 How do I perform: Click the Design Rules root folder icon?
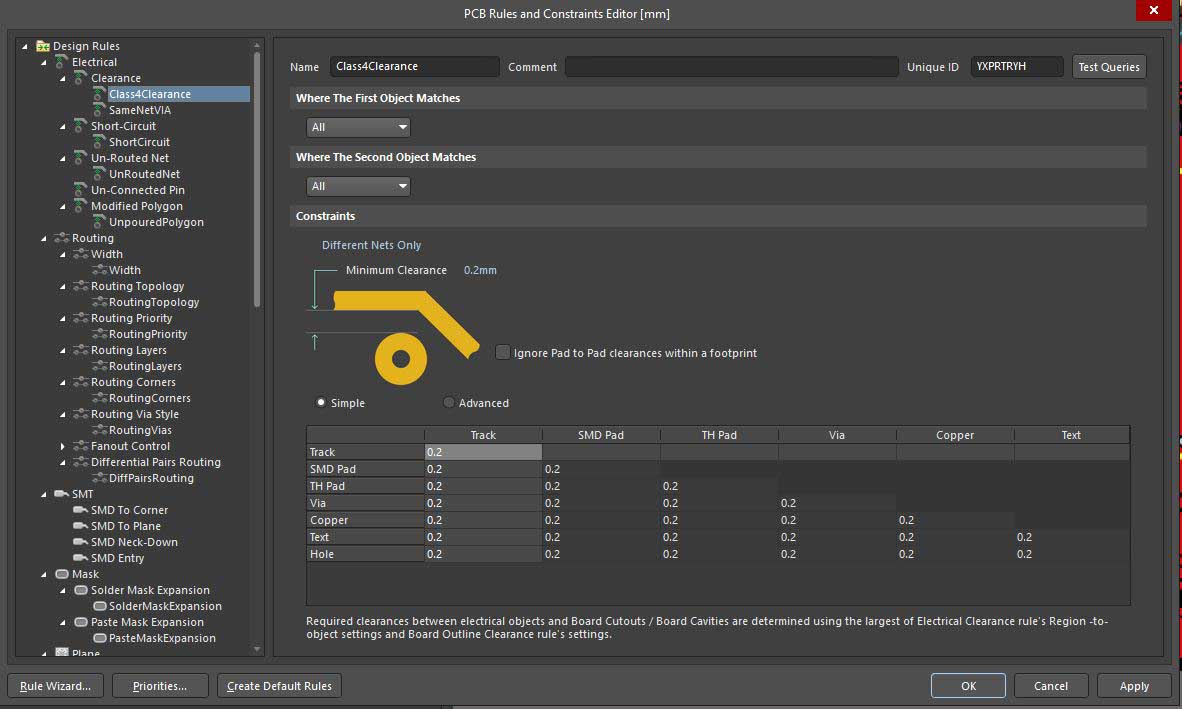pos(43,46)
